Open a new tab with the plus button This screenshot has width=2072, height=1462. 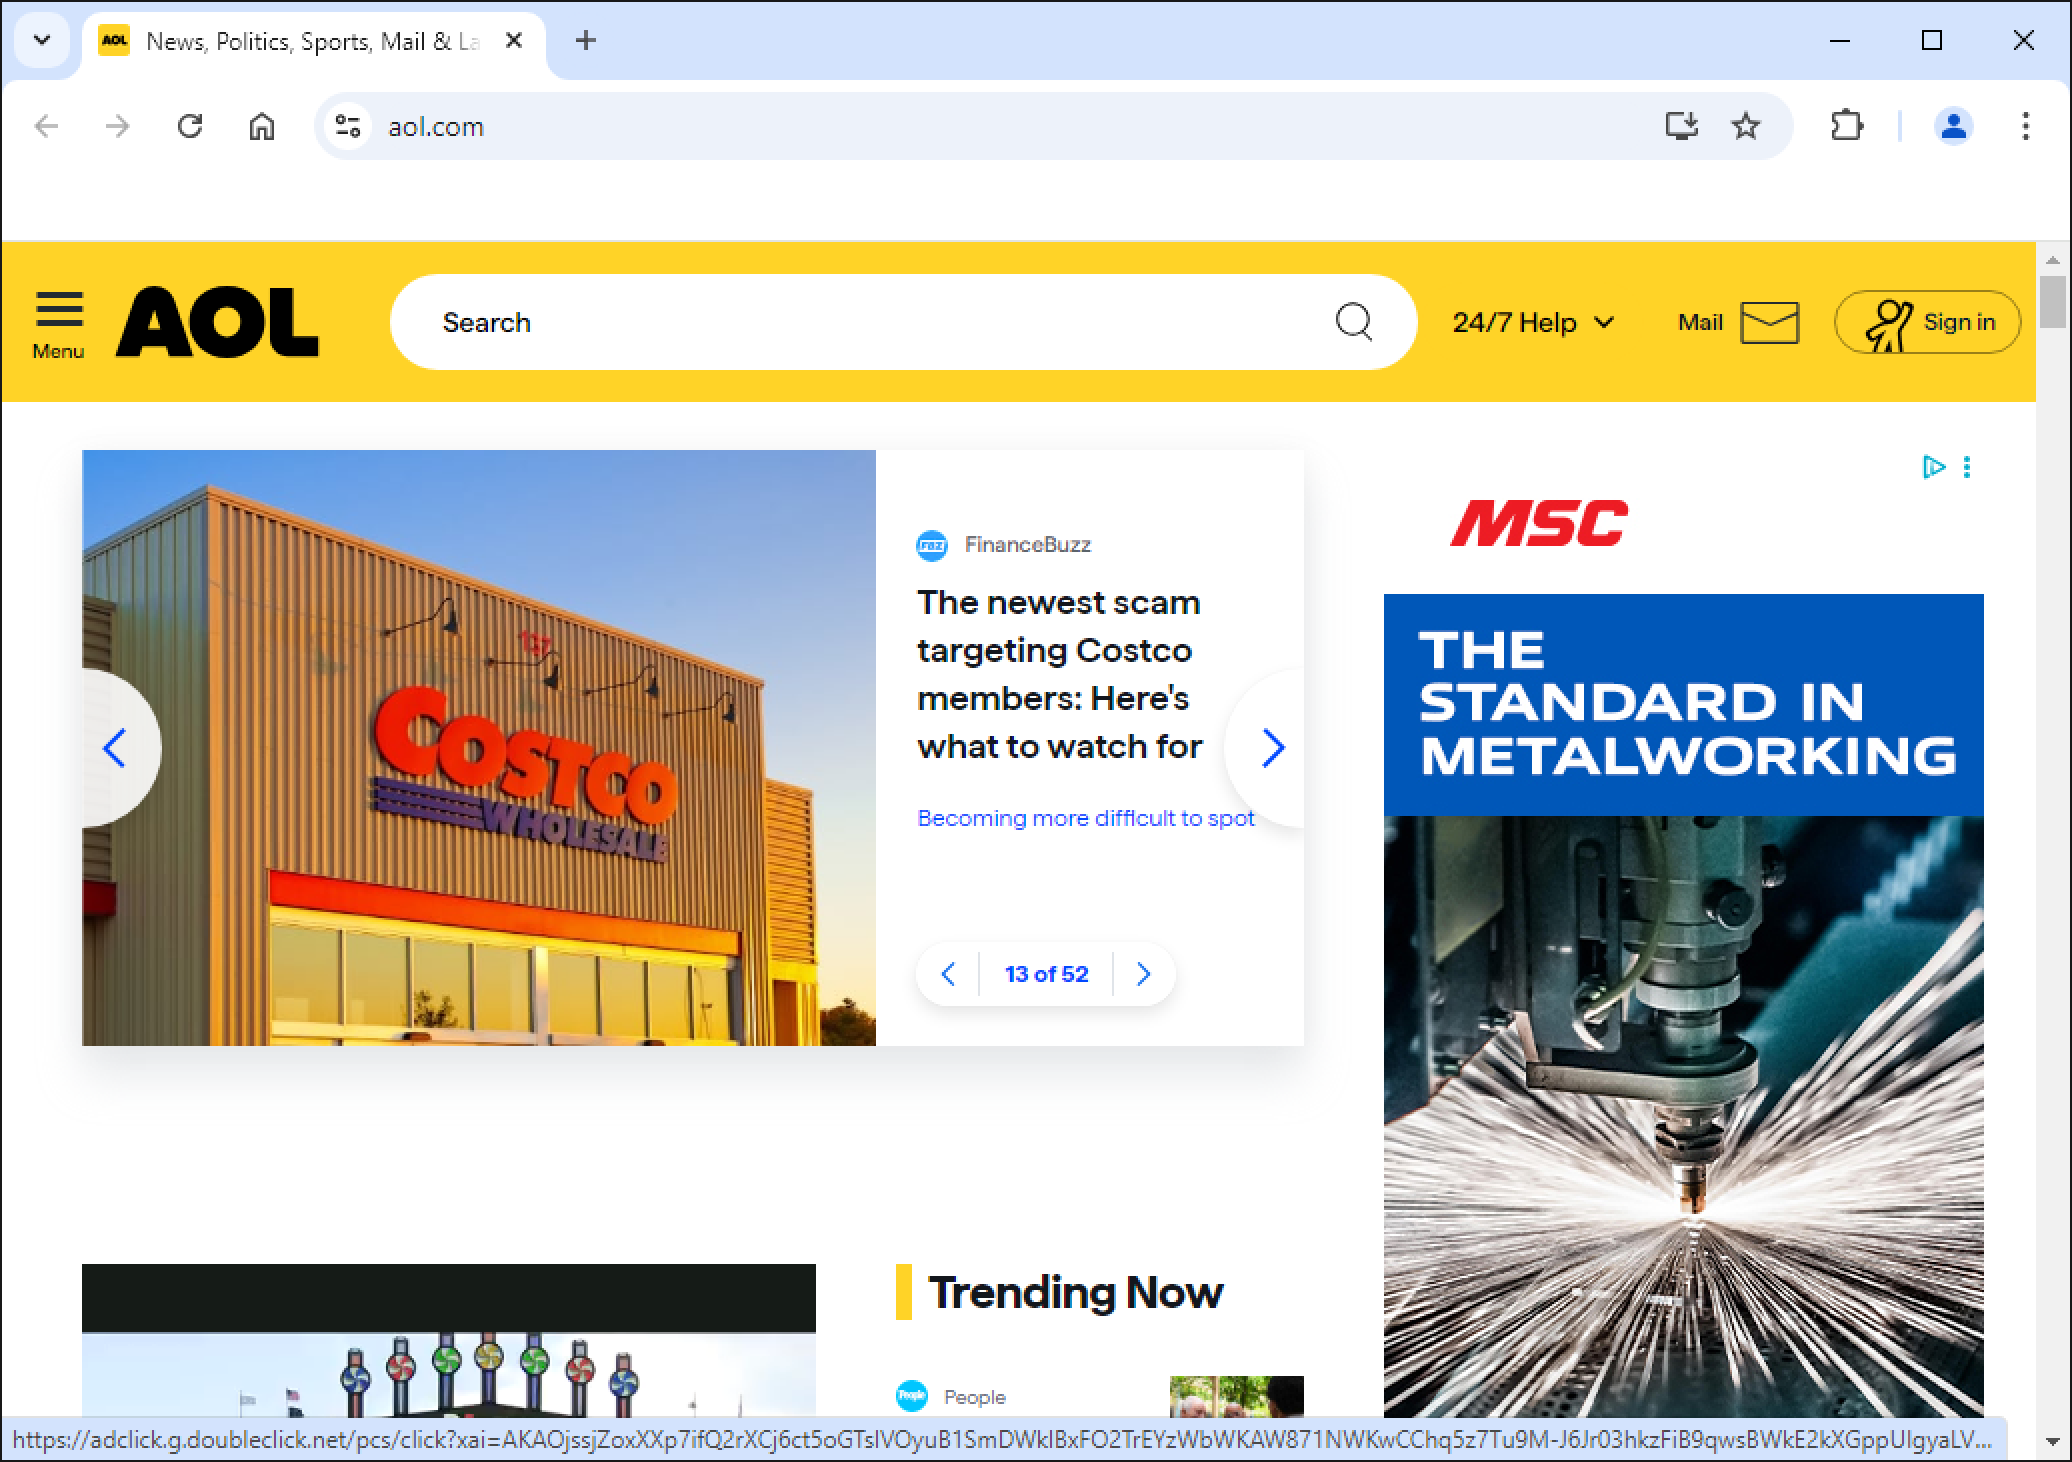(x=586, y=41)
